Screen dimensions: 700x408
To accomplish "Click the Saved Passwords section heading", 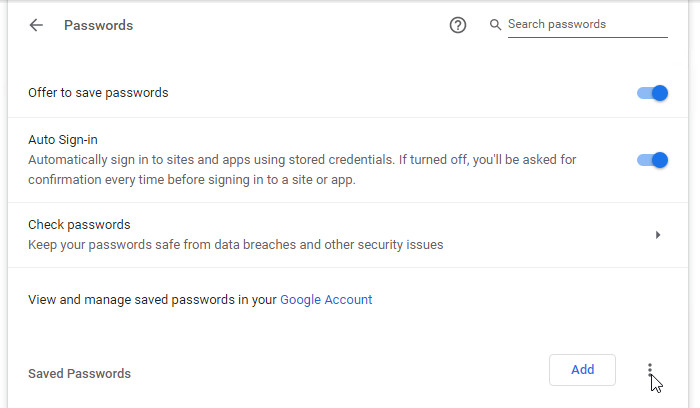I will pyautogui.click(x=79, y=374).
